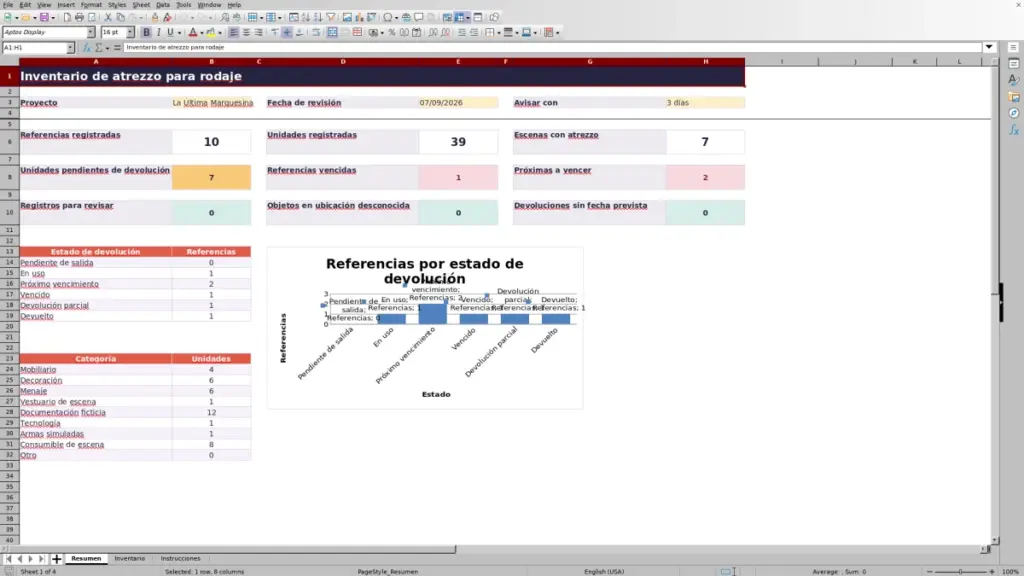Click the last sheet navigation arrow
Image resolution: width=1024 pixels, height=576 pixels.
point(41,559)
